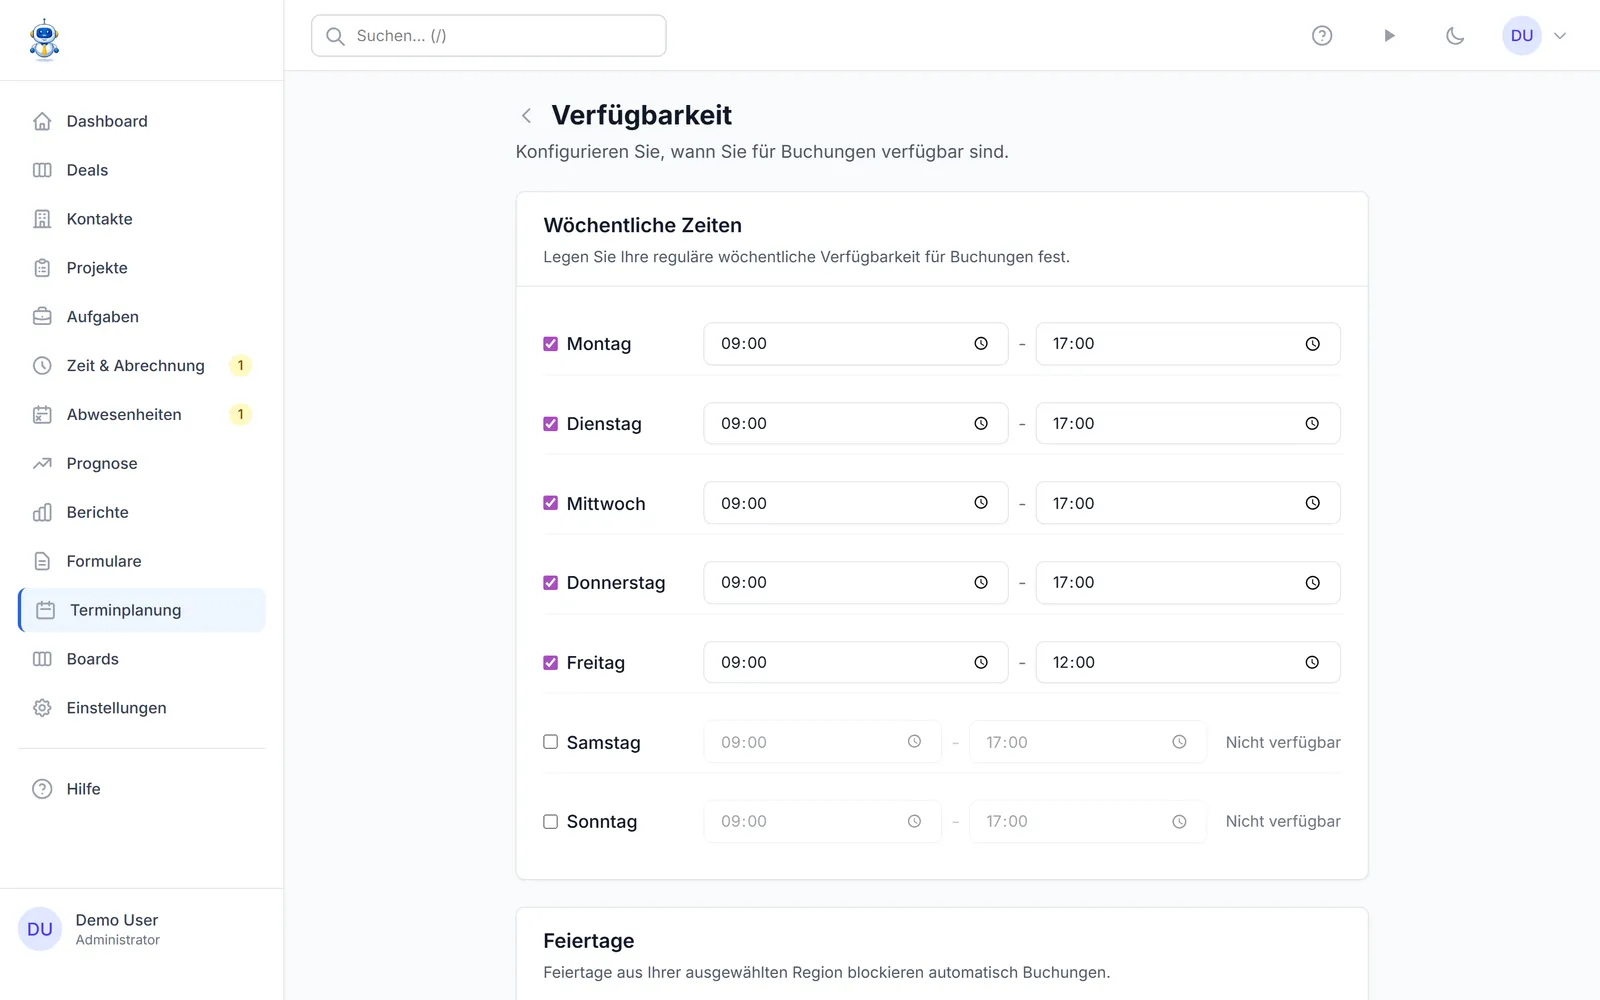
Task: Open time picker for Dienstag start time
Action: [x=981, y=424]
